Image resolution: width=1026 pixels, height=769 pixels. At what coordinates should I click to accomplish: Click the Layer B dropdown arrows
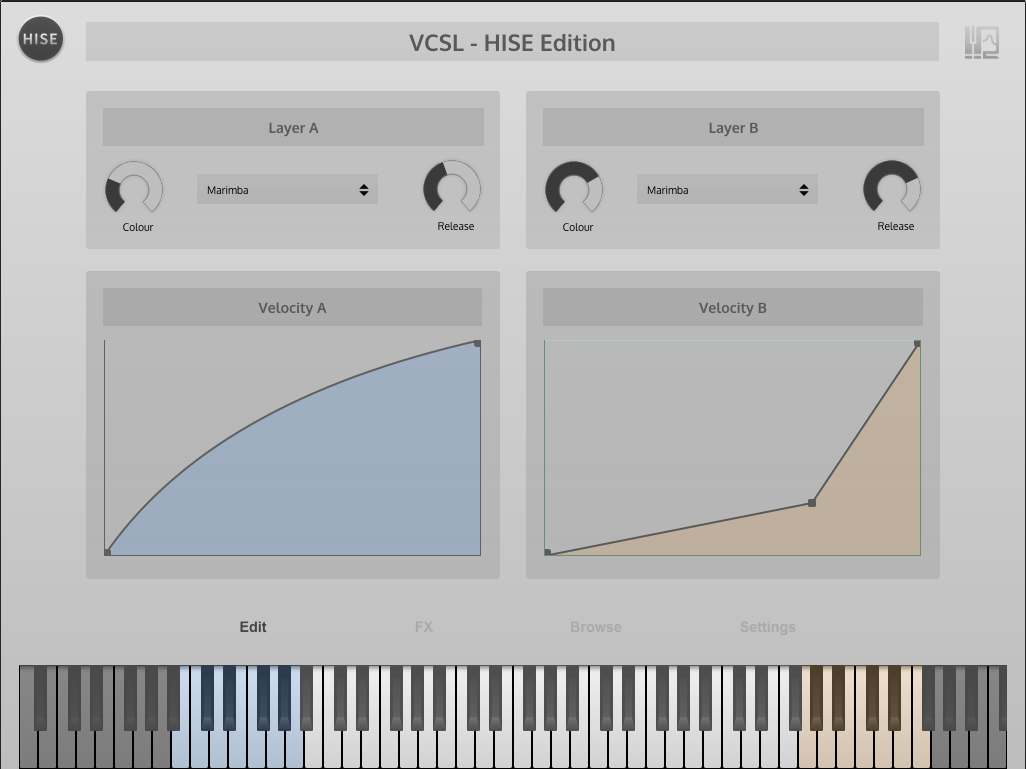point(804,190)
